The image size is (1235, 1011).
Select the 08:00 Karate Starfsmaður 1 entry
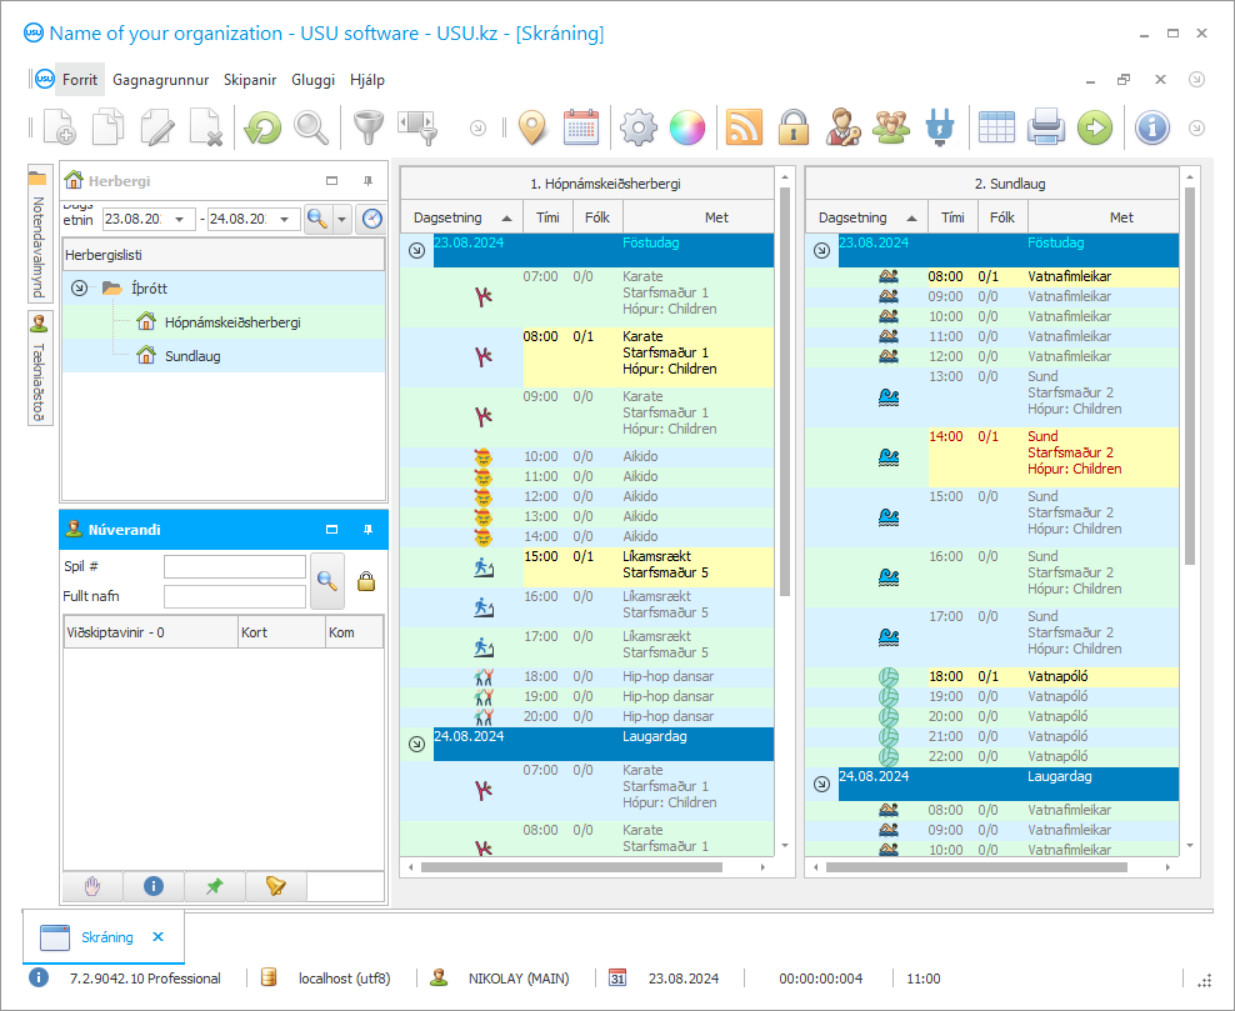587,357
